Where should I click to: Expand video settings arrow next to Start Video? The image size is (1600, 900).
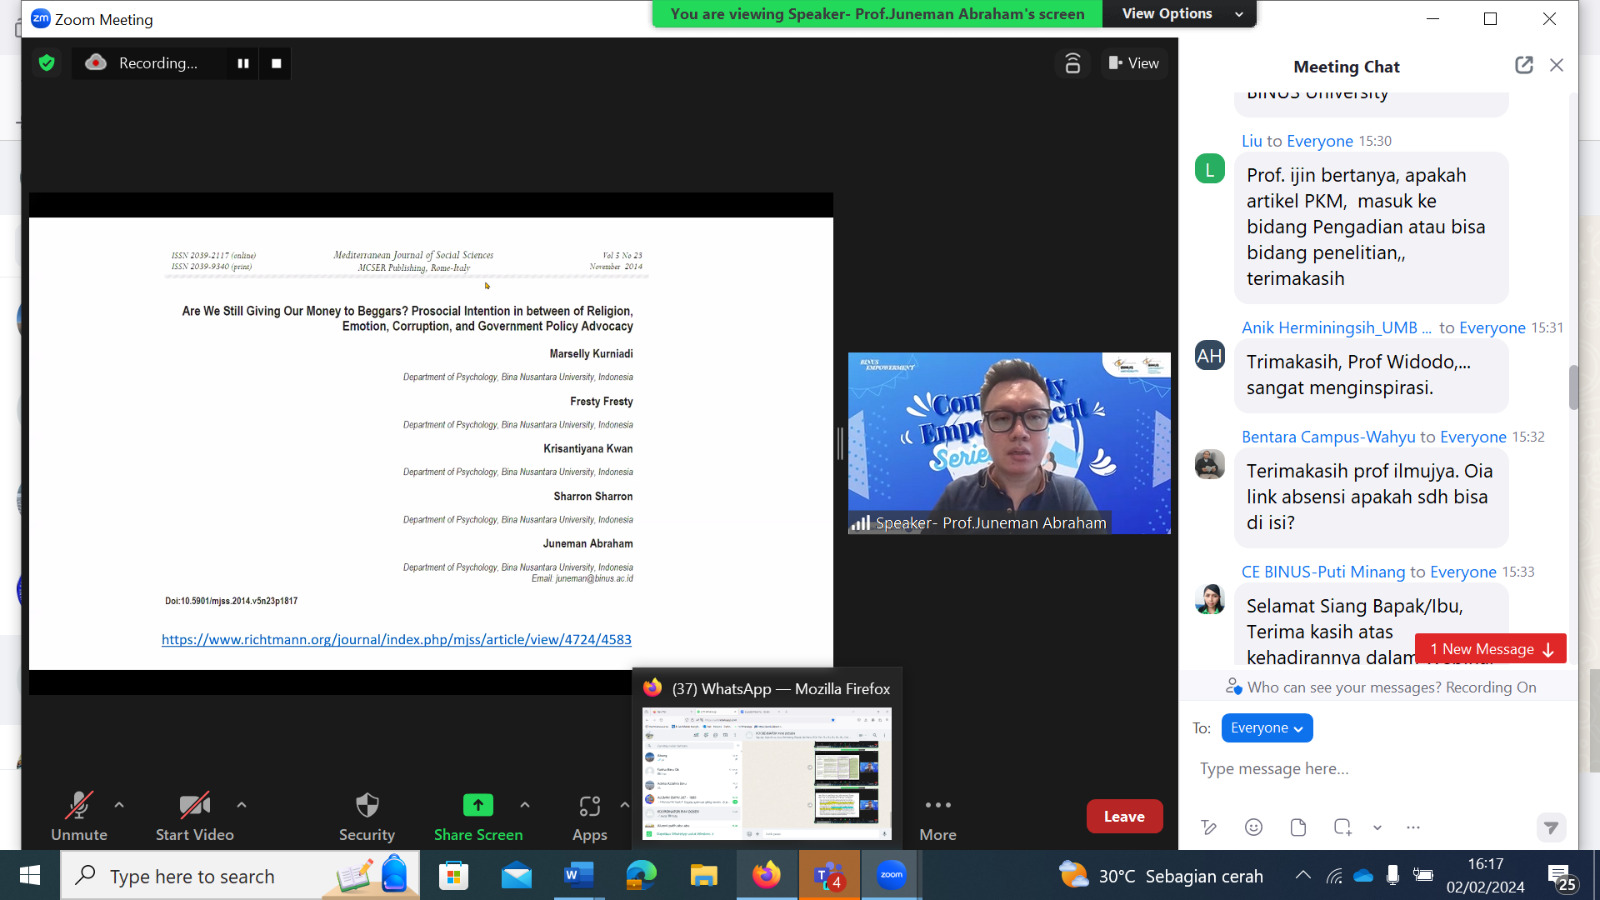point(241,804)
